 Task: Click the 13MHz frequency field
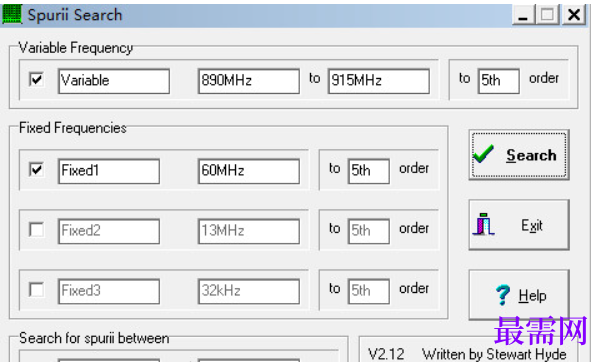[x=249, y=231]
